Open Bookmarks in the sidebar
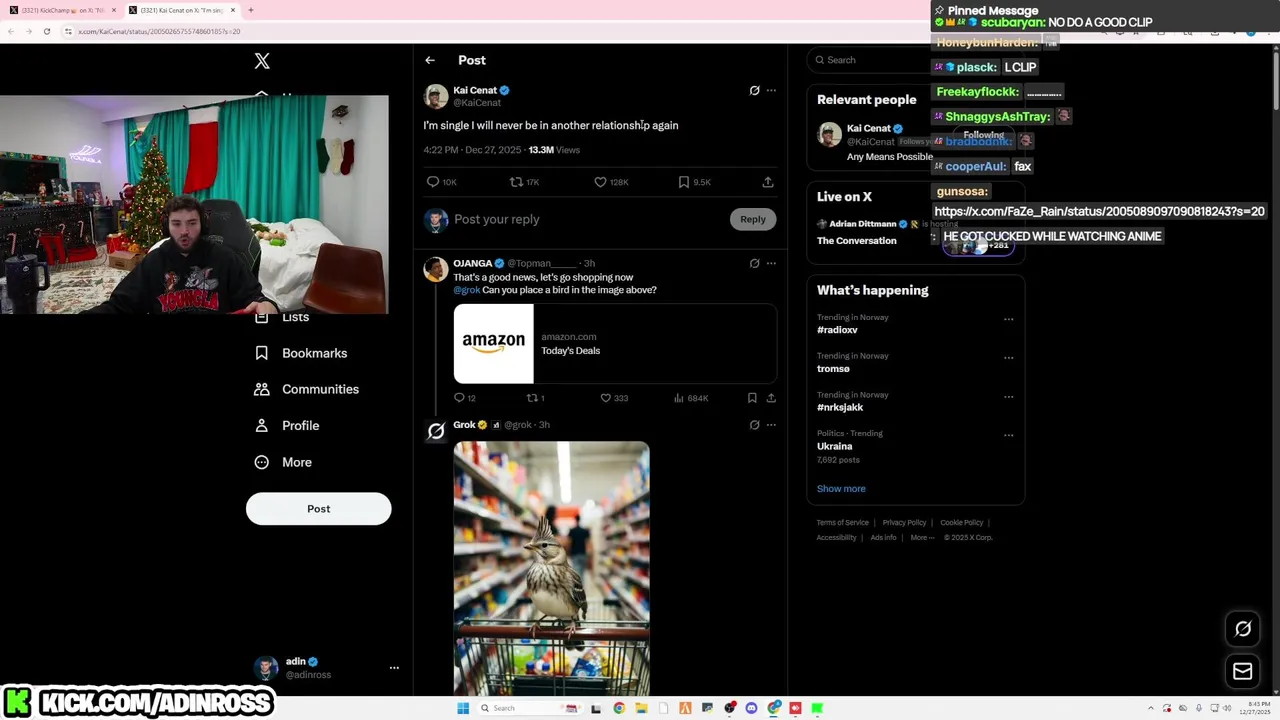 pyautogui.click(x=301, y=353)
